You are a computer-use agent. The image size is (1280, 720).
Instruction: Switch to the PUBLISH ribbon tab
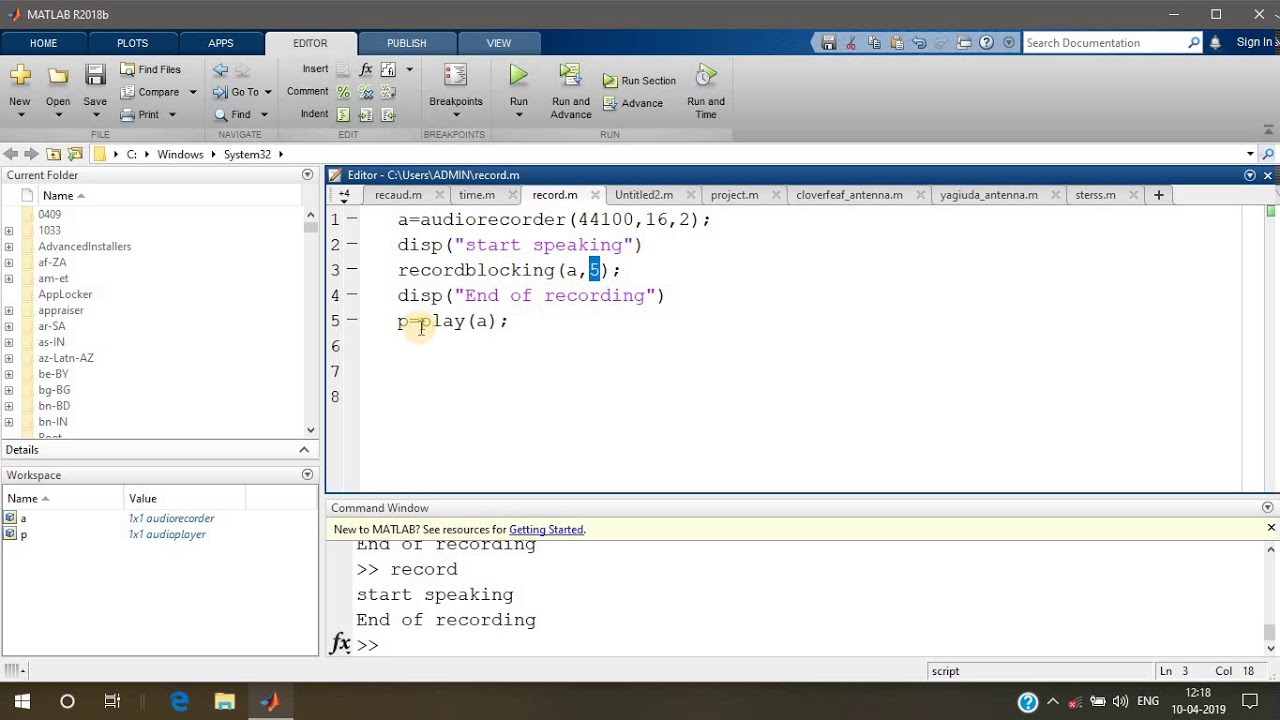(406, 43)
